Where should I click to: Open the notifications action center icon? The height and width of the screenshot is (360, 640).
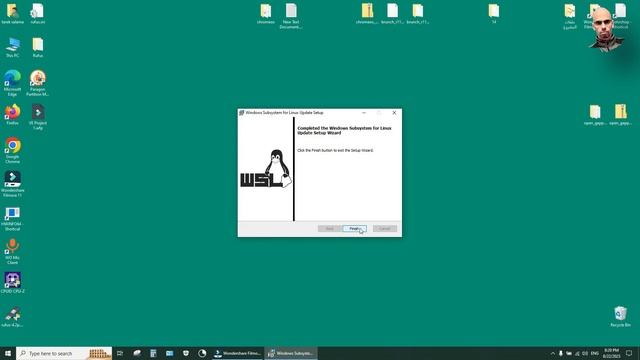(x=629, y=353)
